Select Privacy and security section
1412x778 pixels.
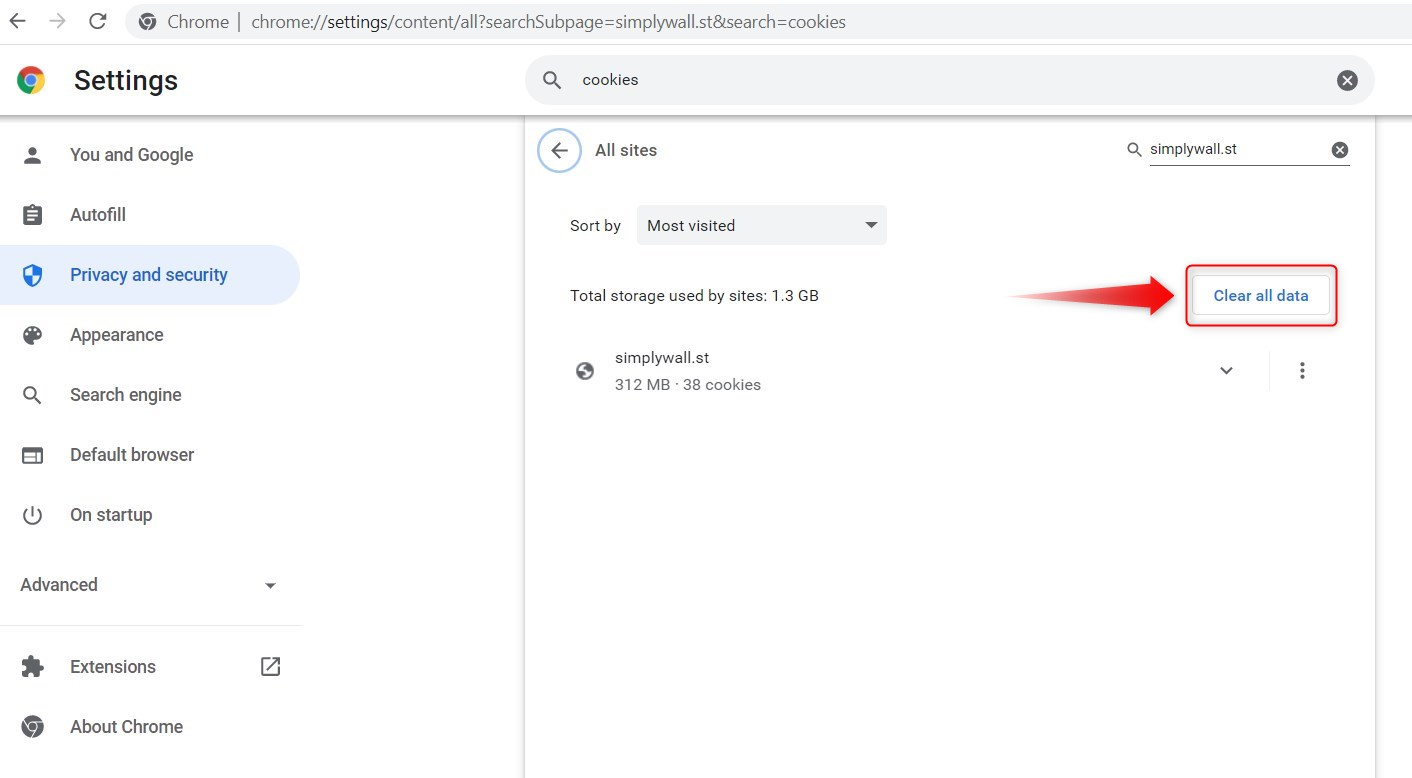pyautogui.click(x=150, y=275)
